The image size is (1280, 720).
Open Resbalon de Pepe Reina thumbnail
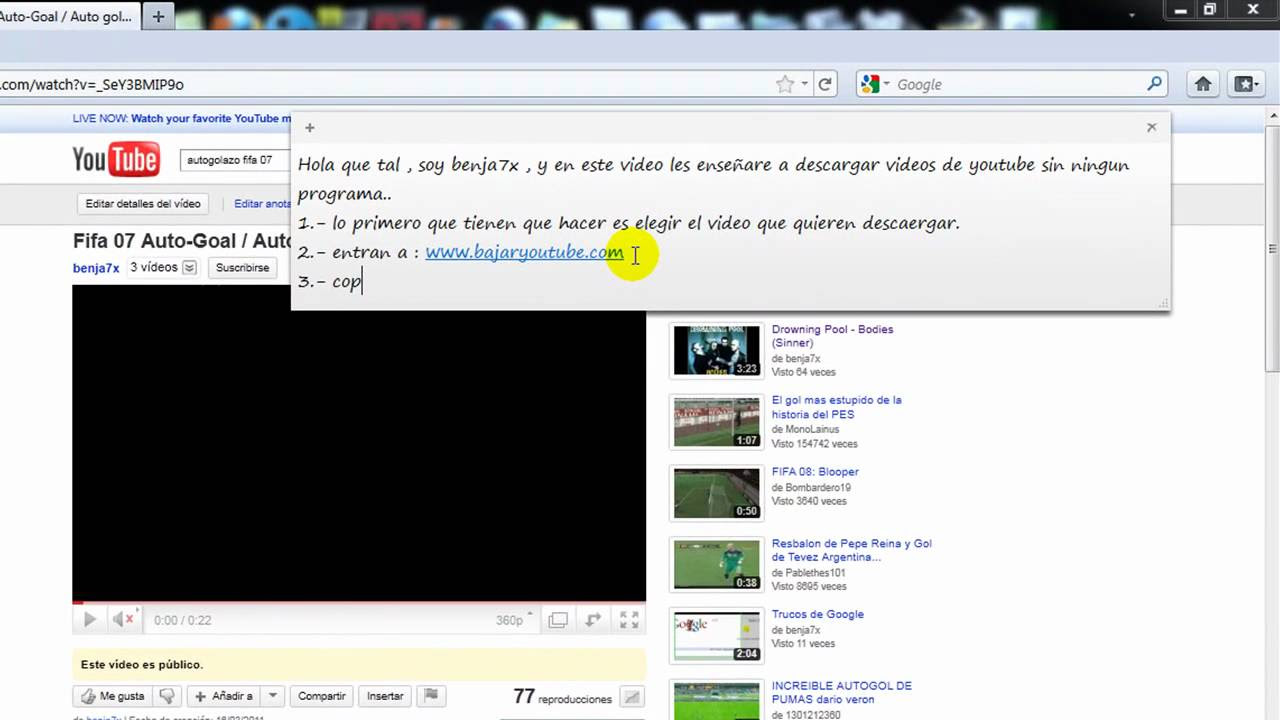tap(716, 565)
